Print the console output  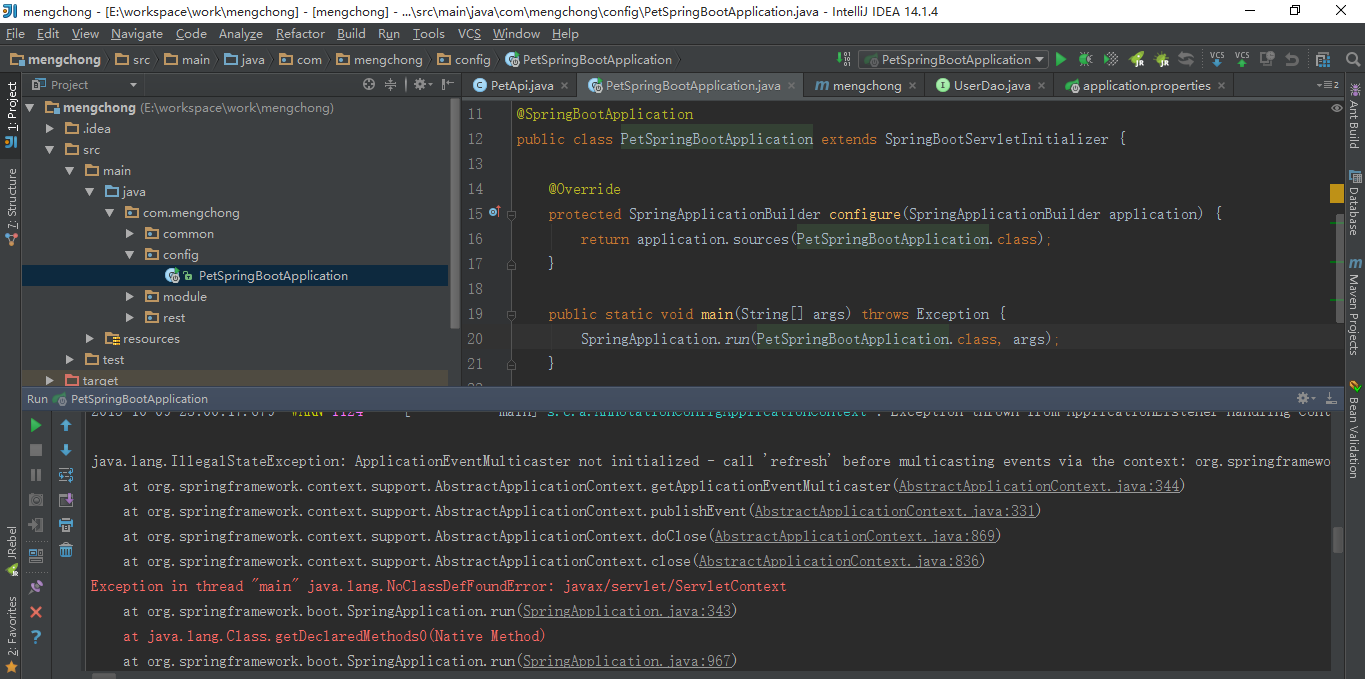66,524
